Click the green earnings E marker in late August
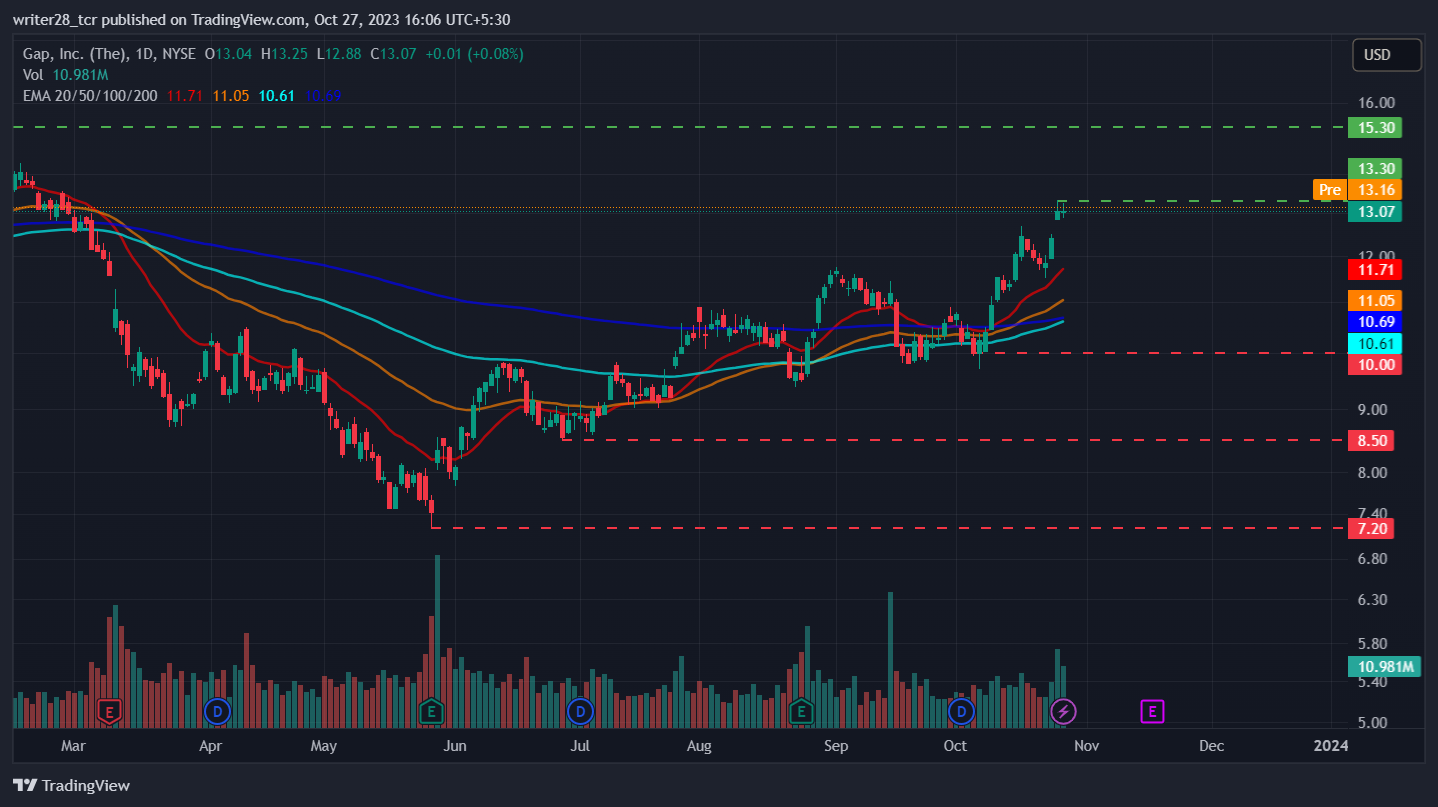Image resolution: width=1438 pixels, height=807 pixels. point(800,712)
